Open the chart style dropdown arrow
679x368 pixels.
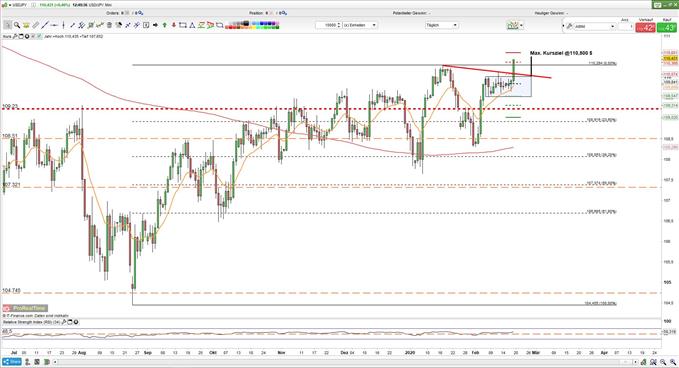pyautogui.click(x=521, y=26)
